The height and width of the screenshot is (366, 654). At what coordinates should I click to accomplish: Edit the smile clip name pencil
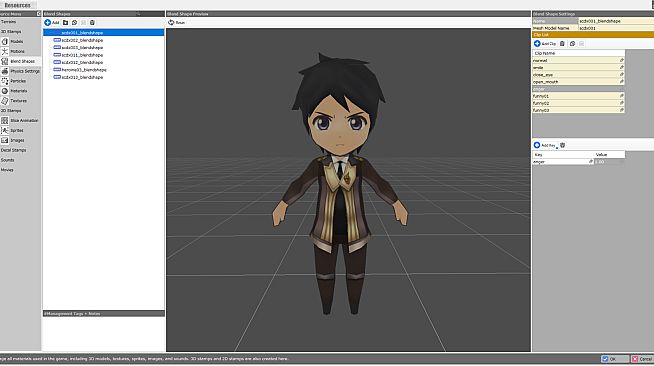621,68
